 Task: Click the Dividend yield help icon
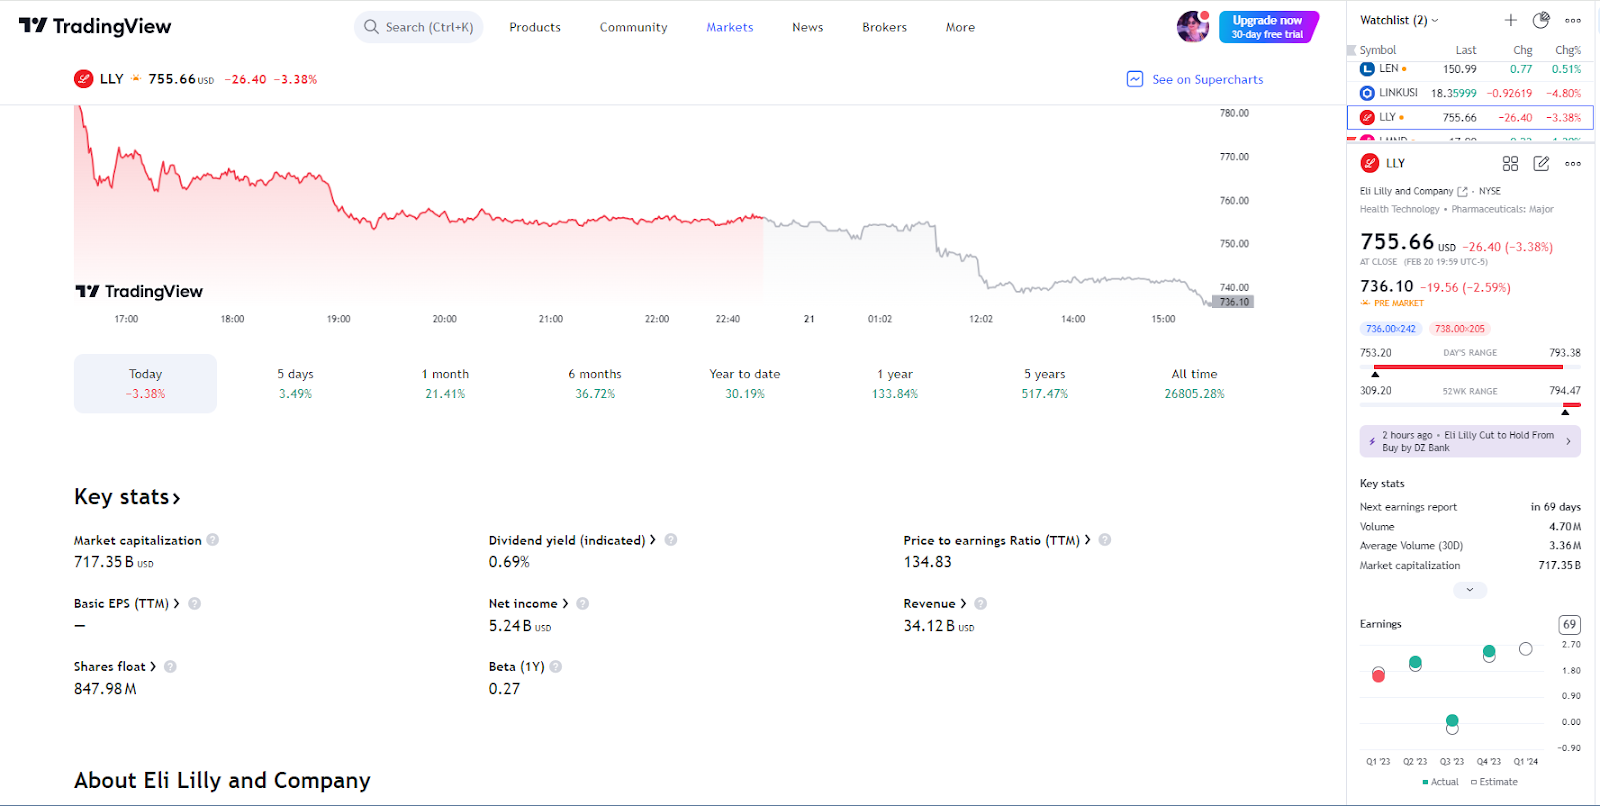click(671, 540)
